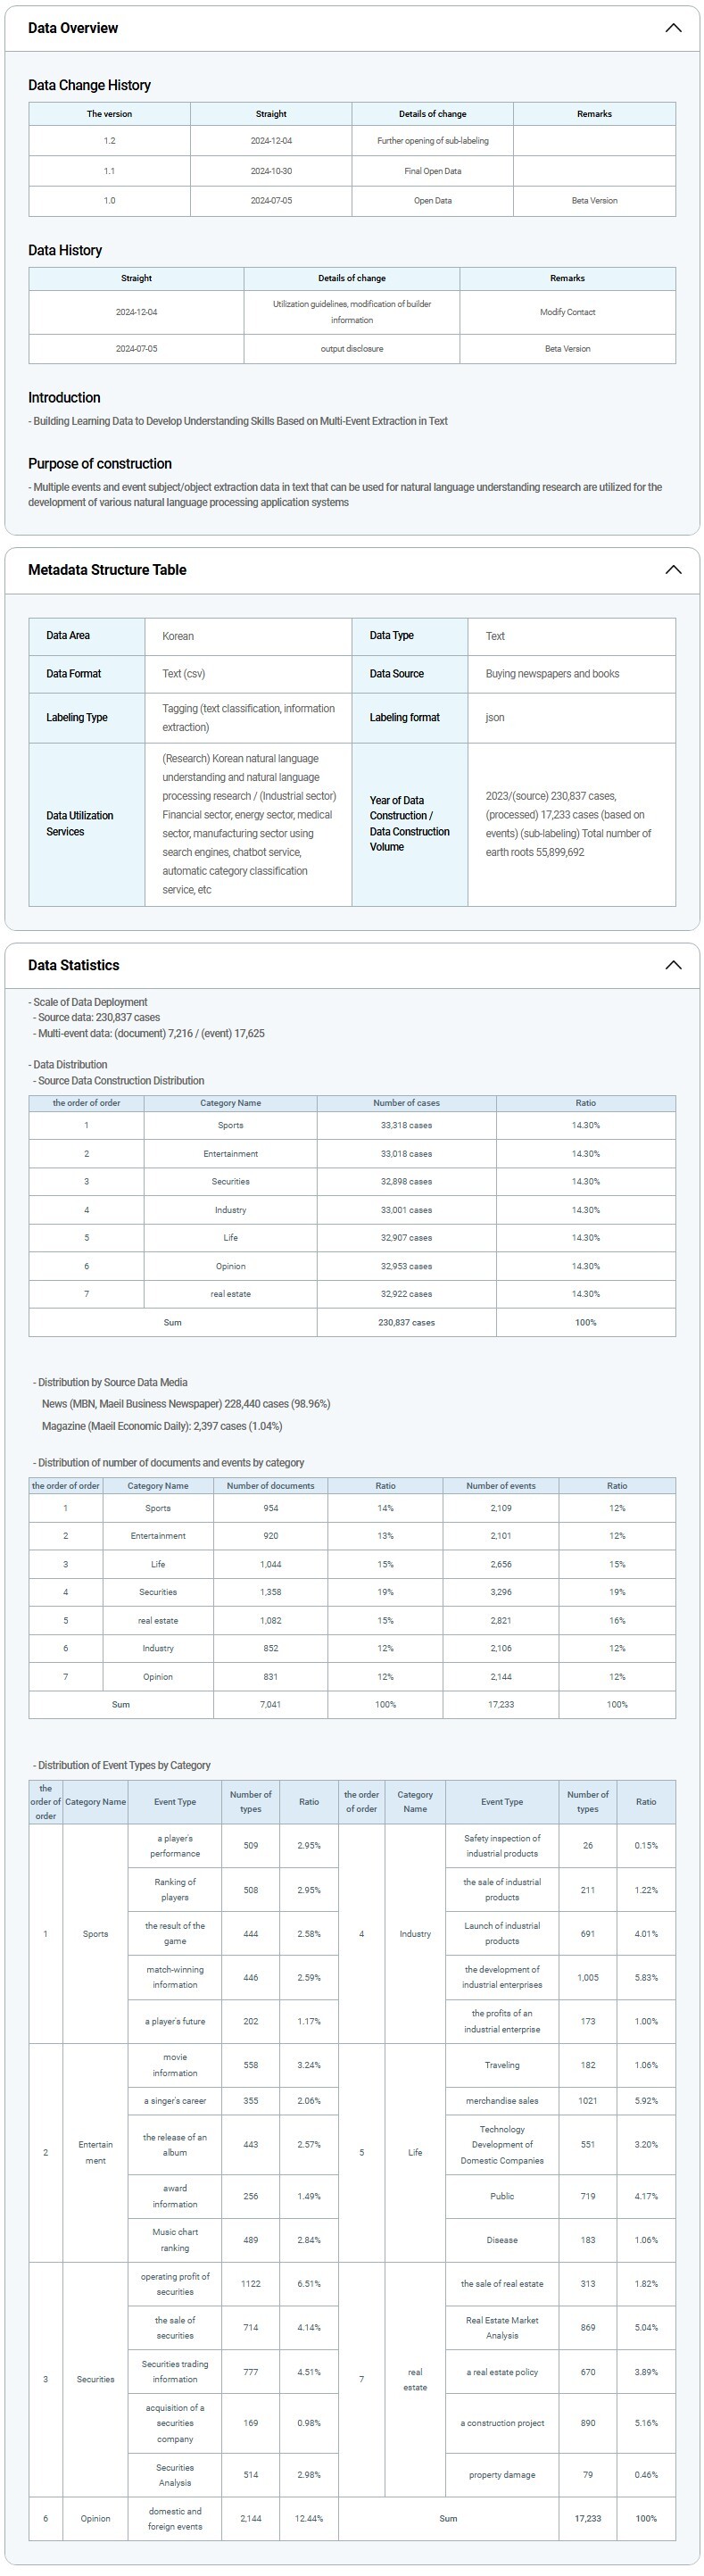Click the 'Modify Contact' remark cell

click(567, 312)
